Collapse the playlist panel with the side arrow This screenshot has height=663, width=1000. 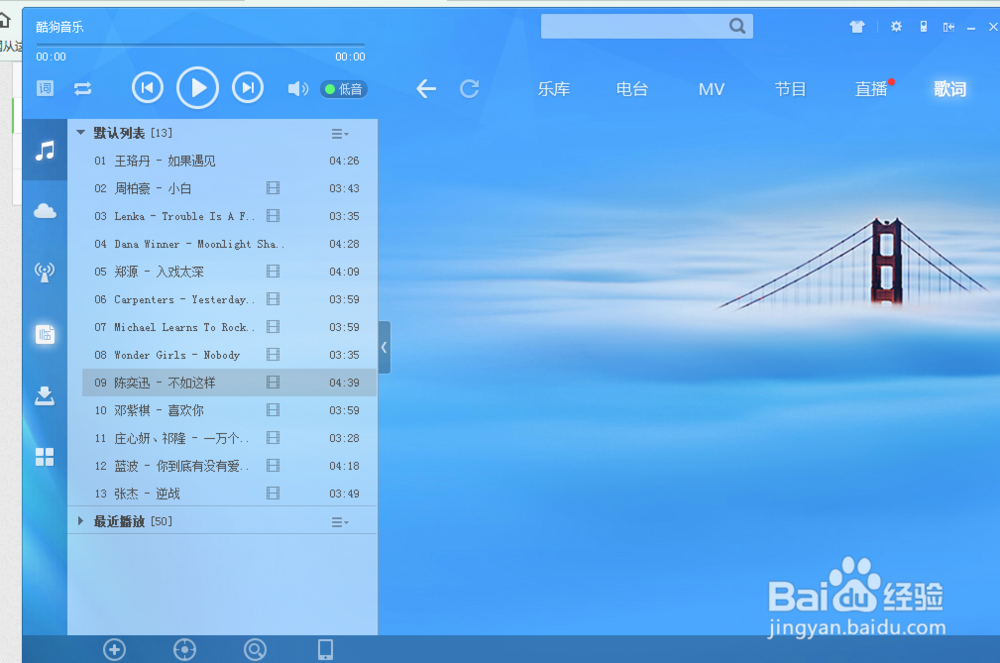pyautogui.click(x=383, y=347)
